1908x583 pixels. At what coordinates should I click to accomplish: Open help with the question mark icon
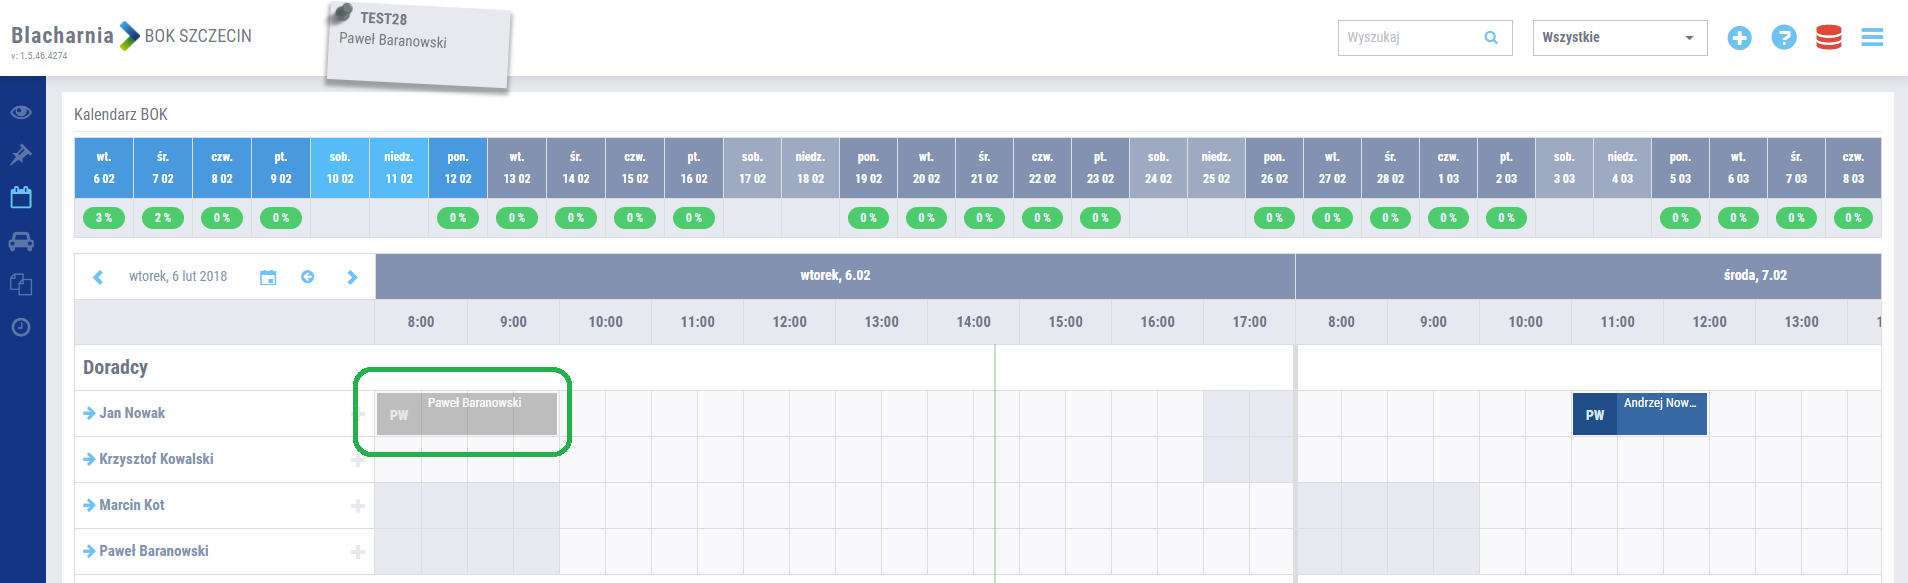[1783, 38]
